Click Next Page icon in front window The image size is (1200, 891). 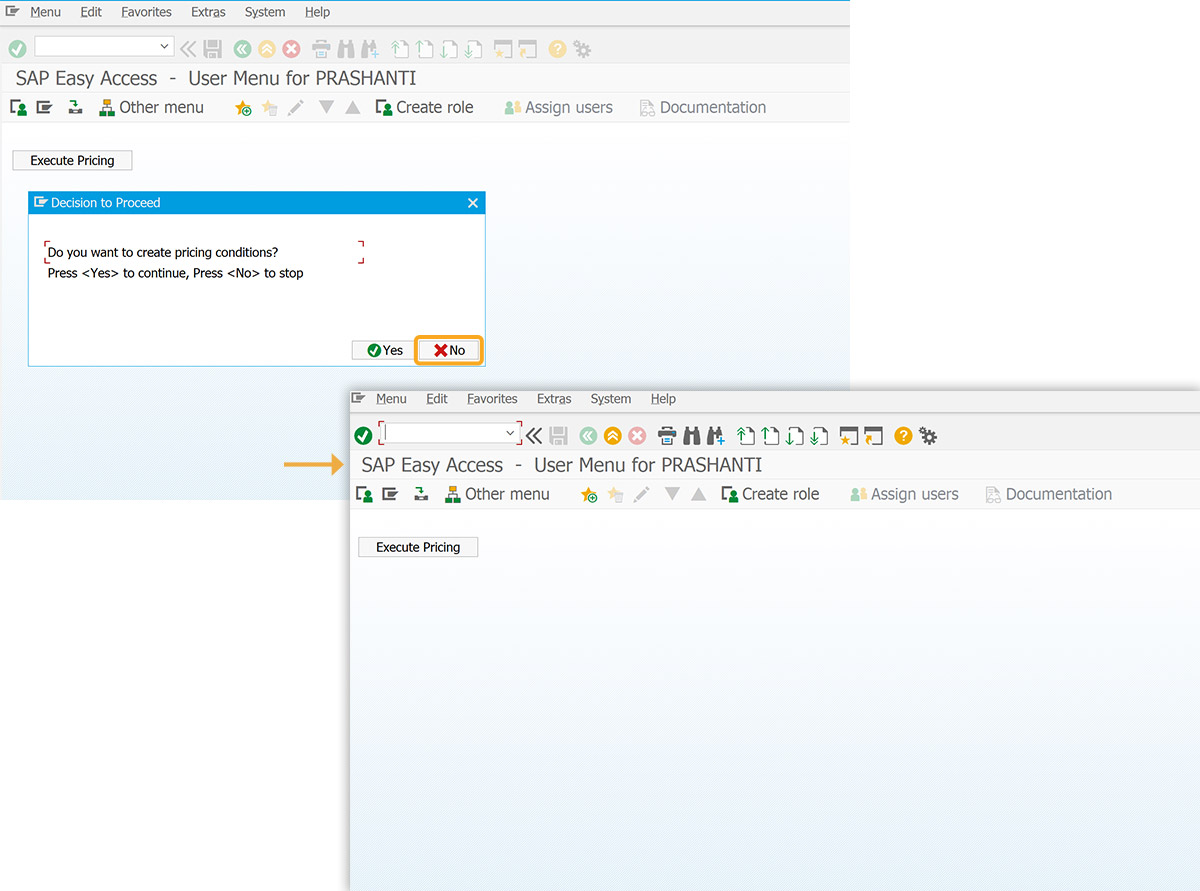coord(795,435)
